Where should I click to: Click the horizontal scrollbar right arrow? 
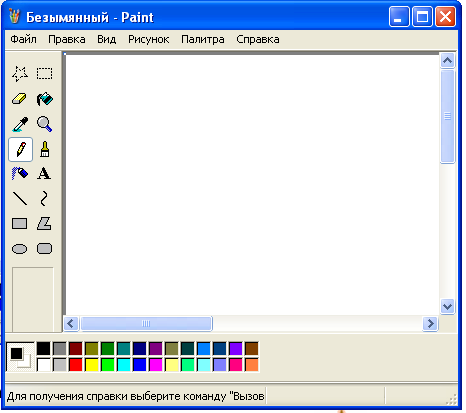[430, 323]
